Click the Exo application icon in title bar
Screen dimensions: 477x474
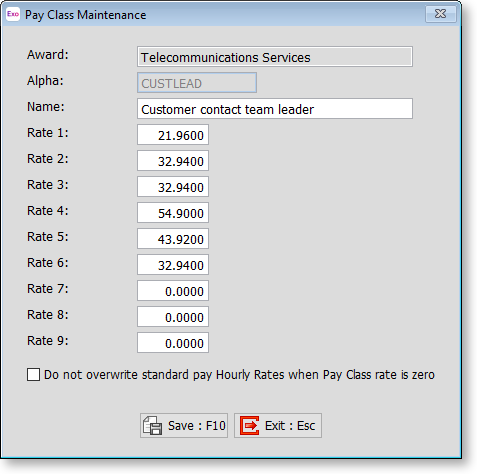13,14
